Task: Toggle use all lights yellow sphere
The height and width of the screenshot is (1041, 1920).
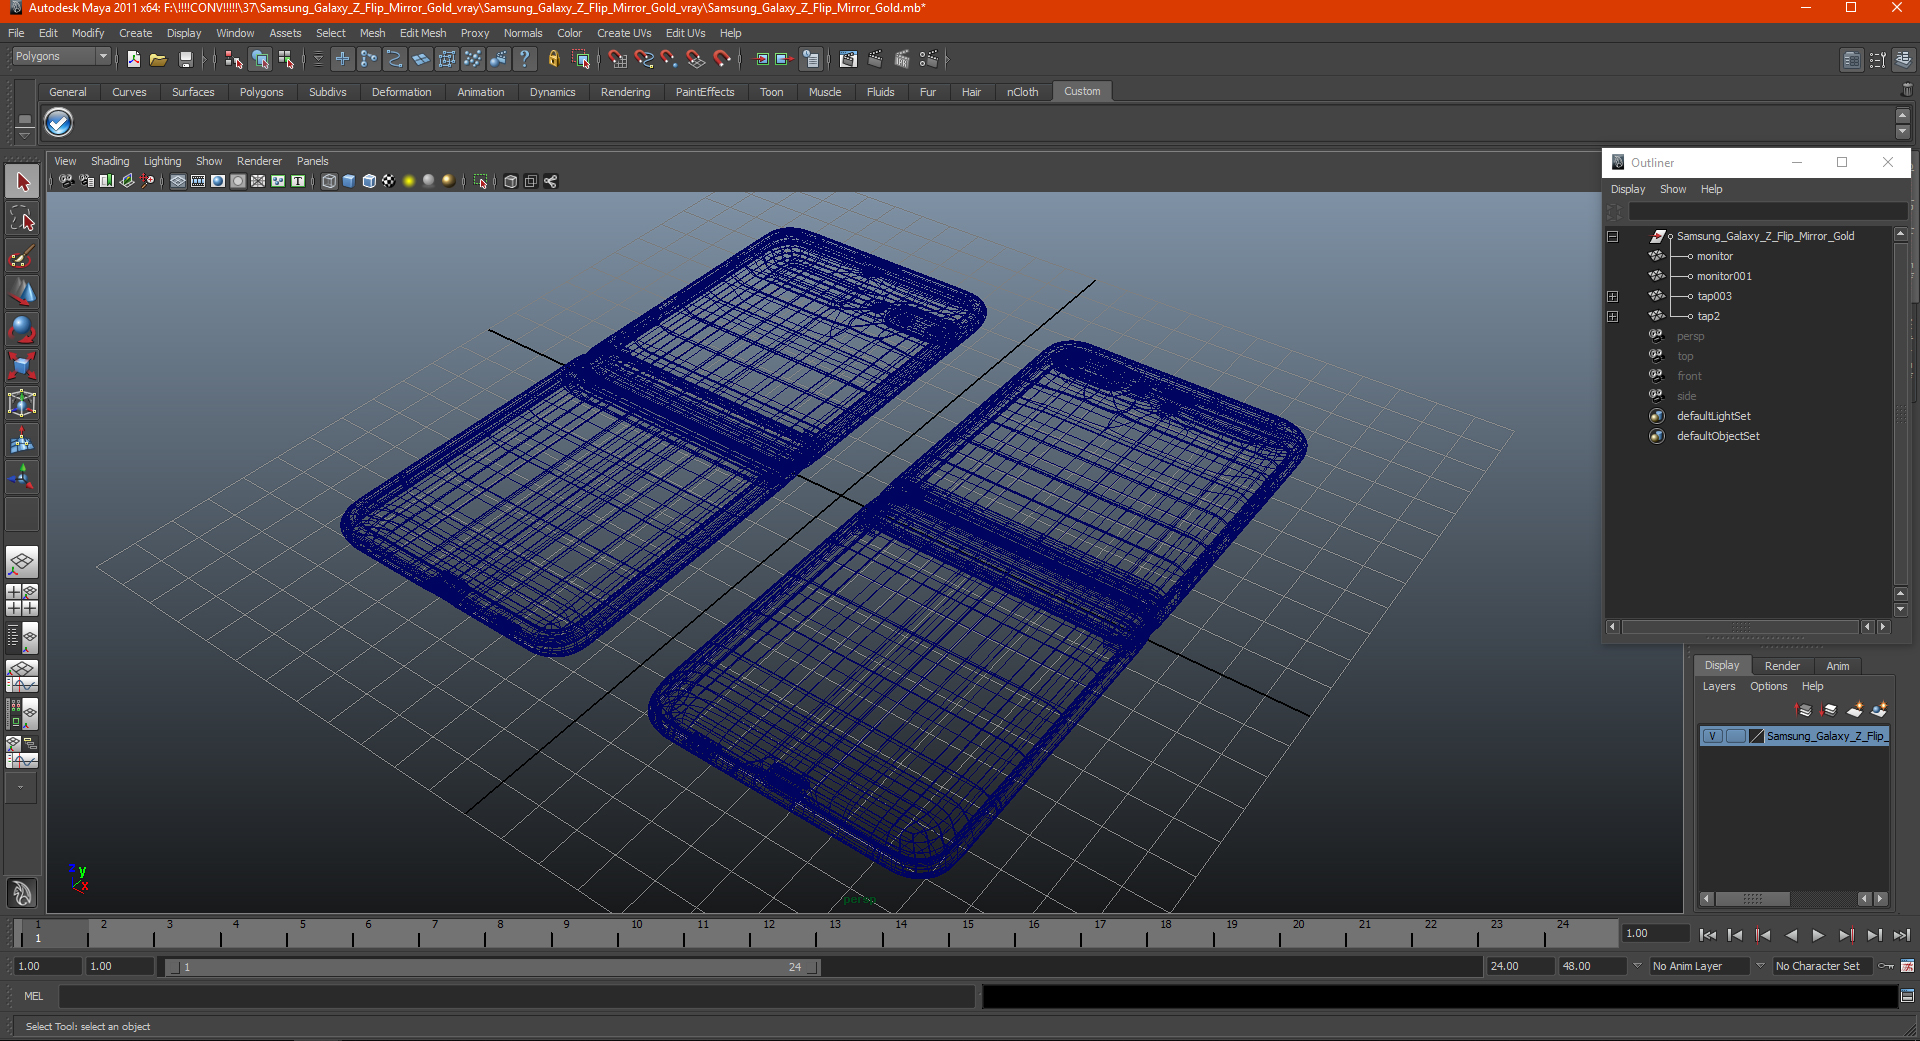Action: tap(409, 181)
